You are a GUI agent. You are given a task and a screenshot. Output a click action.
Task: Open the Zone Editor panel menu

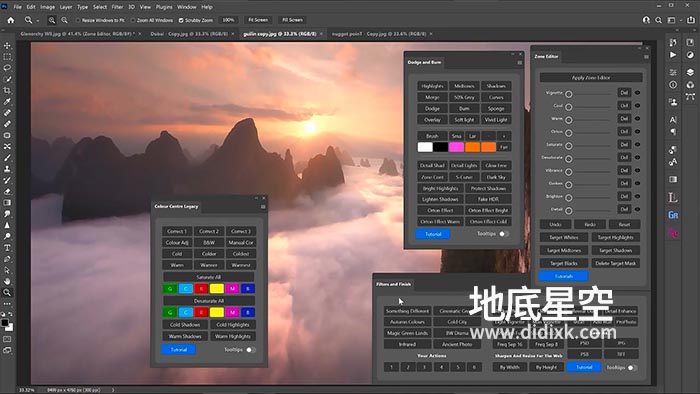click(x=646, y=57)
